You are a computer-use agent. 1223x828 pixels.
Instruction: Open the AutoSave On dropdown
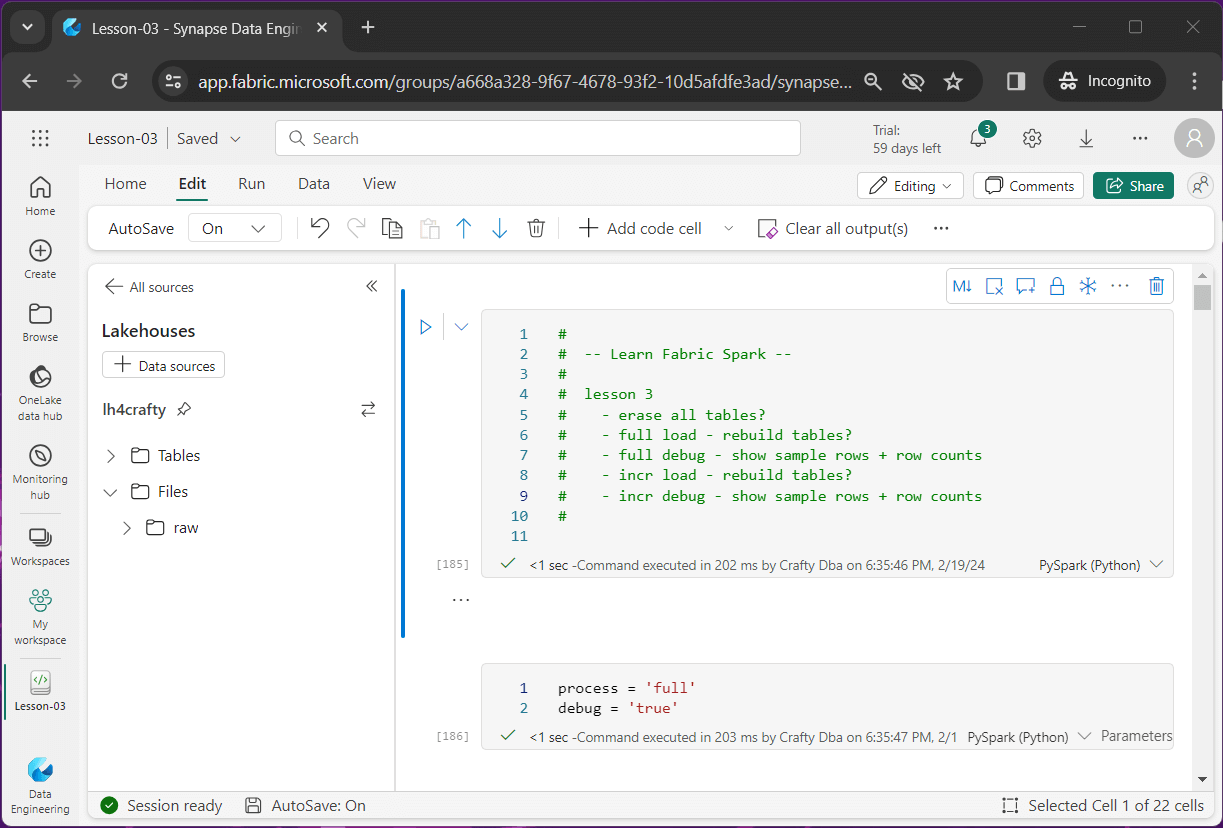[x=235, y=228]
